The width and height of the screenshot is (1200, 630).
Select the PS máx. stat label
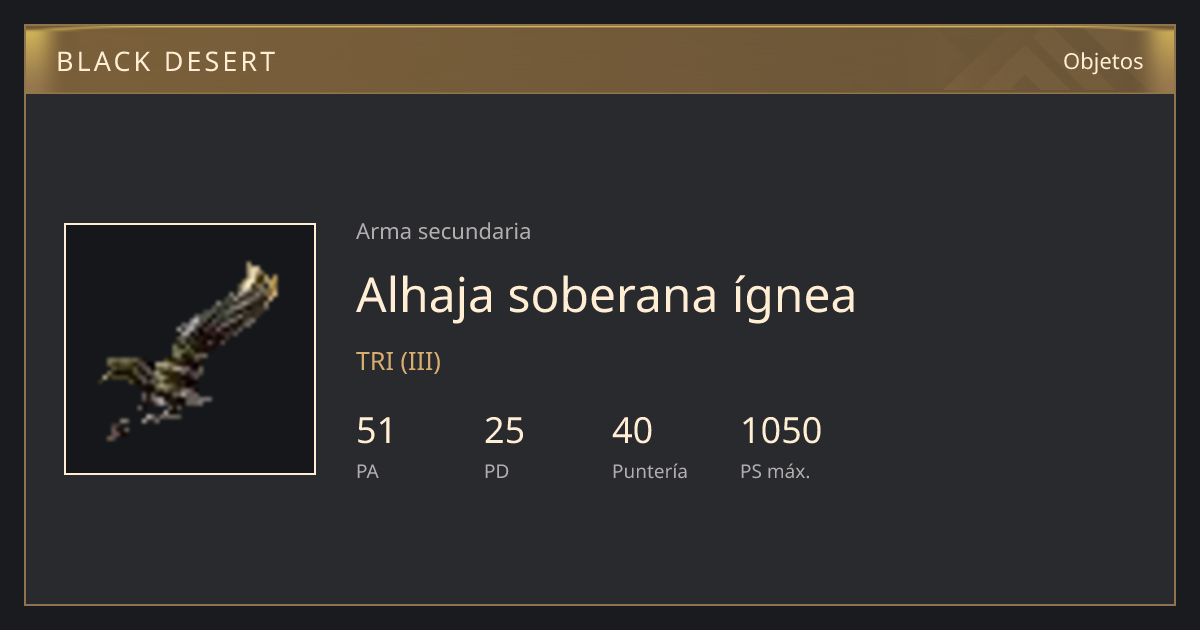click(775, 471)
